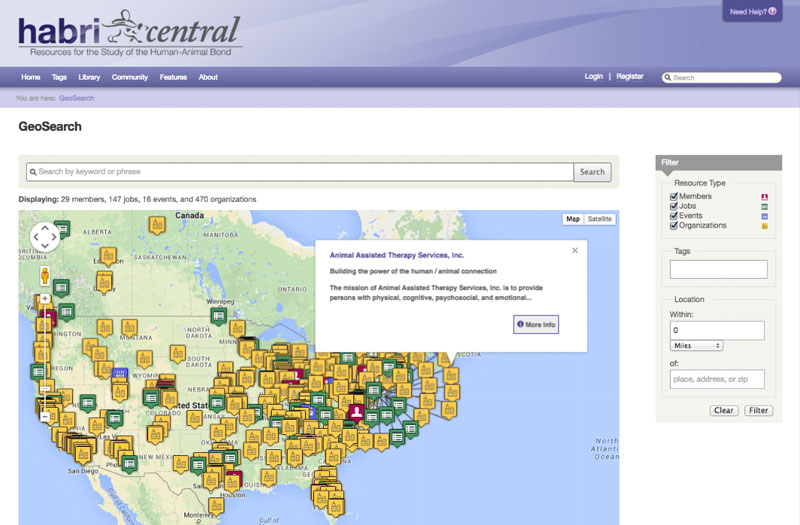The image size is (800, 525).
Task: Click the Street View pegman icon
Action: (45, 276)
